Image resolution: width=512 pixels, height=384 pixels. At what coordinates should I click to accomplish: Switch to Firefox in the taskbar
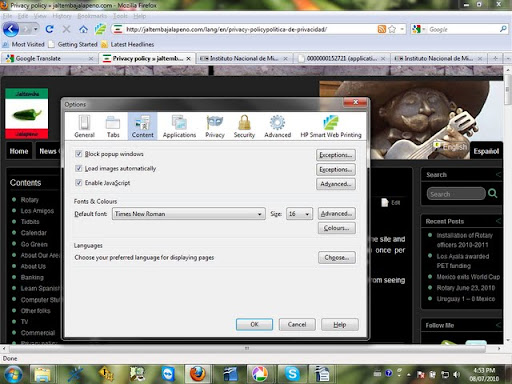tap(197, 374)
